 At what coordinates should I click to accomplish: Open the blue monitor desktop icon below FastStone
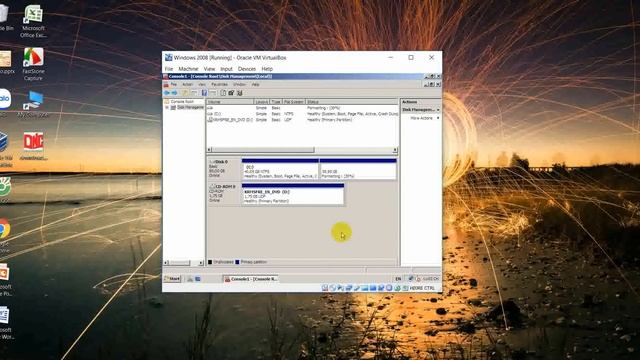tap(33, 104)
